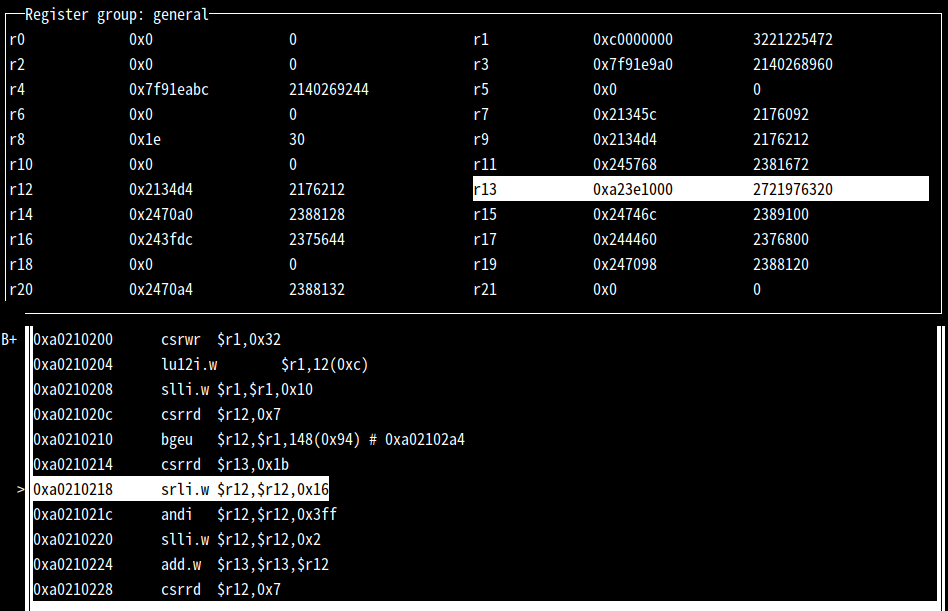948x611 pixels.
Task: Click the Register group: general title
Action: [117, 15]
